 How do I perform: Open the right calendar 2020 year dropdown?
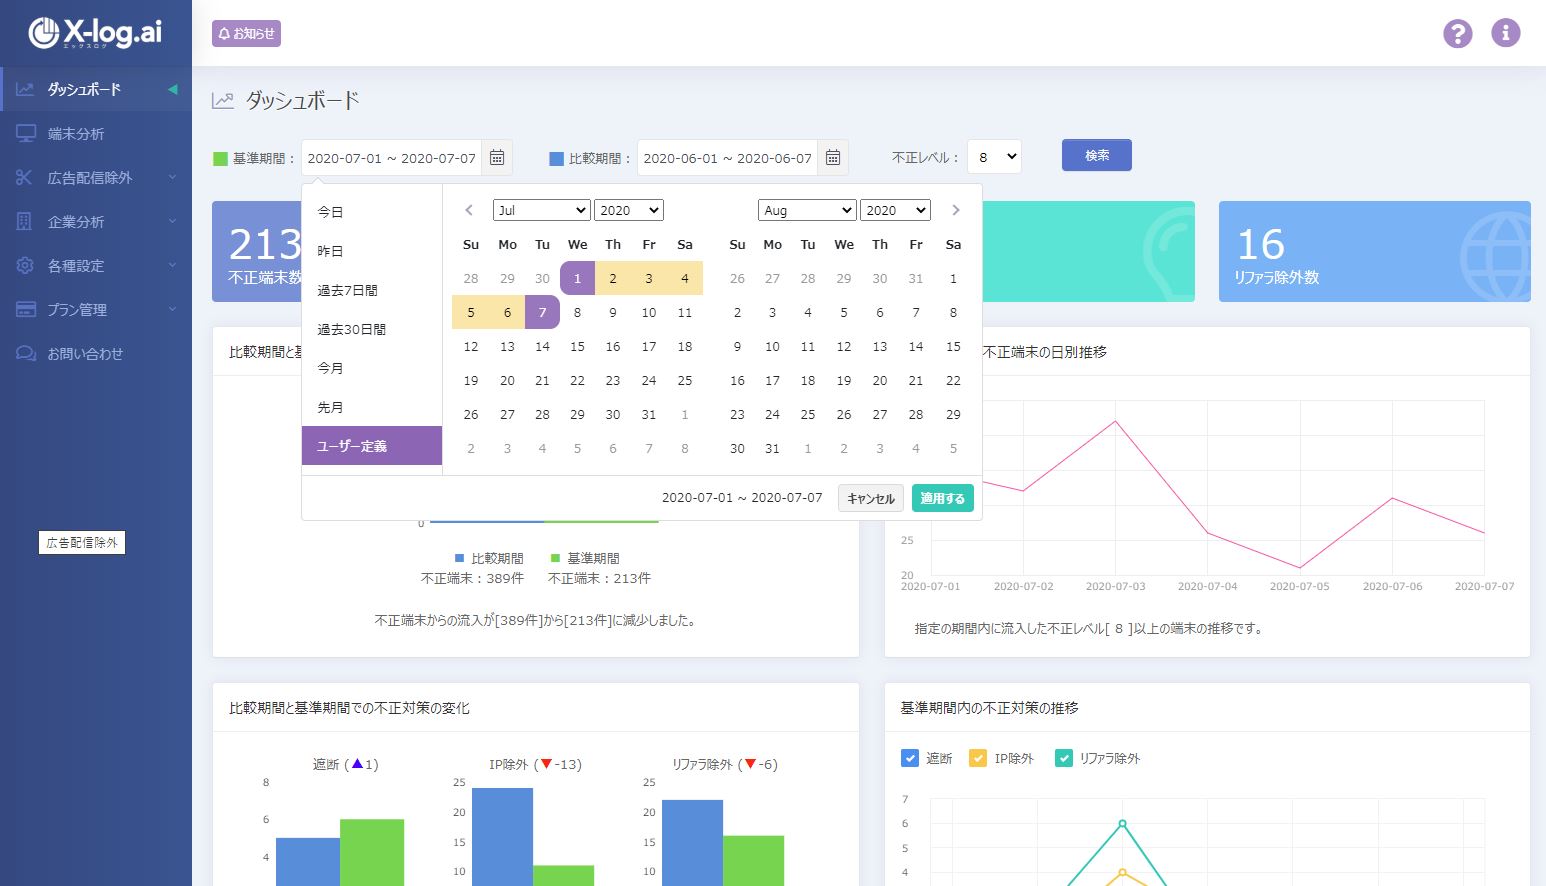(x=895, y=210)
